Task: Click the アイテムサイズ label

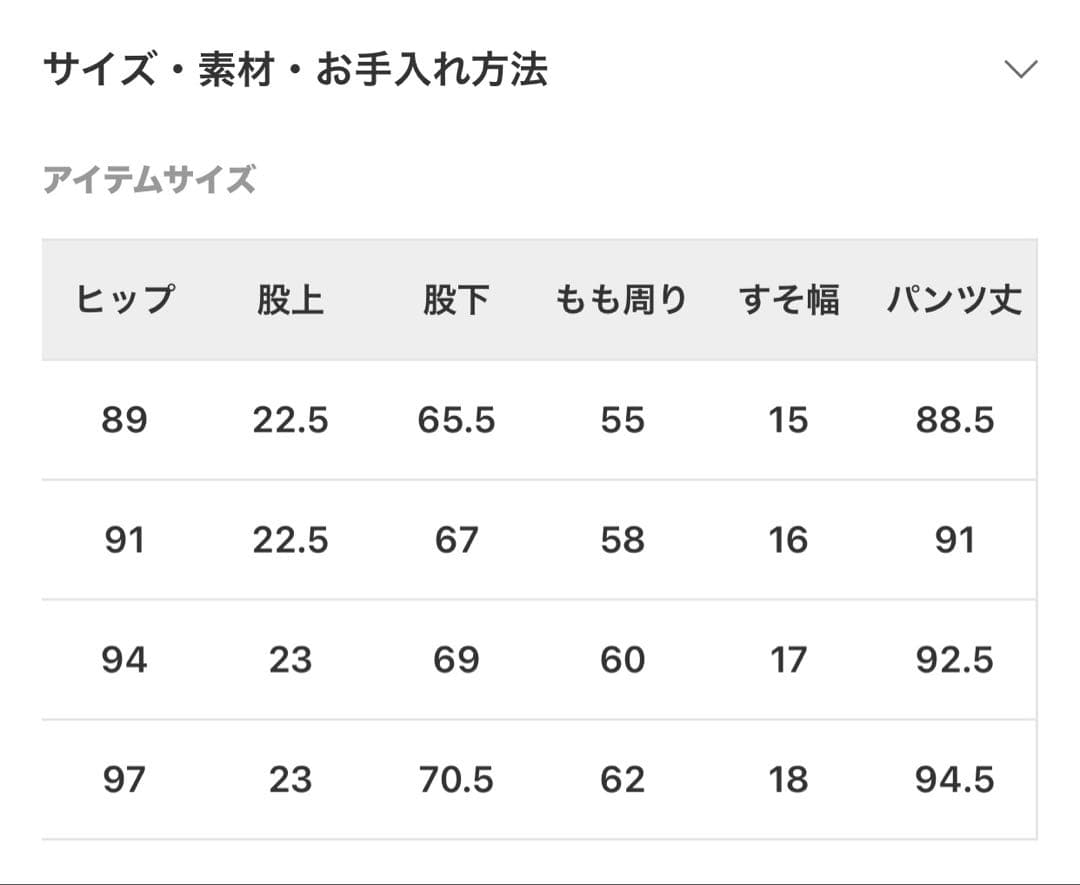Action: 149,181
